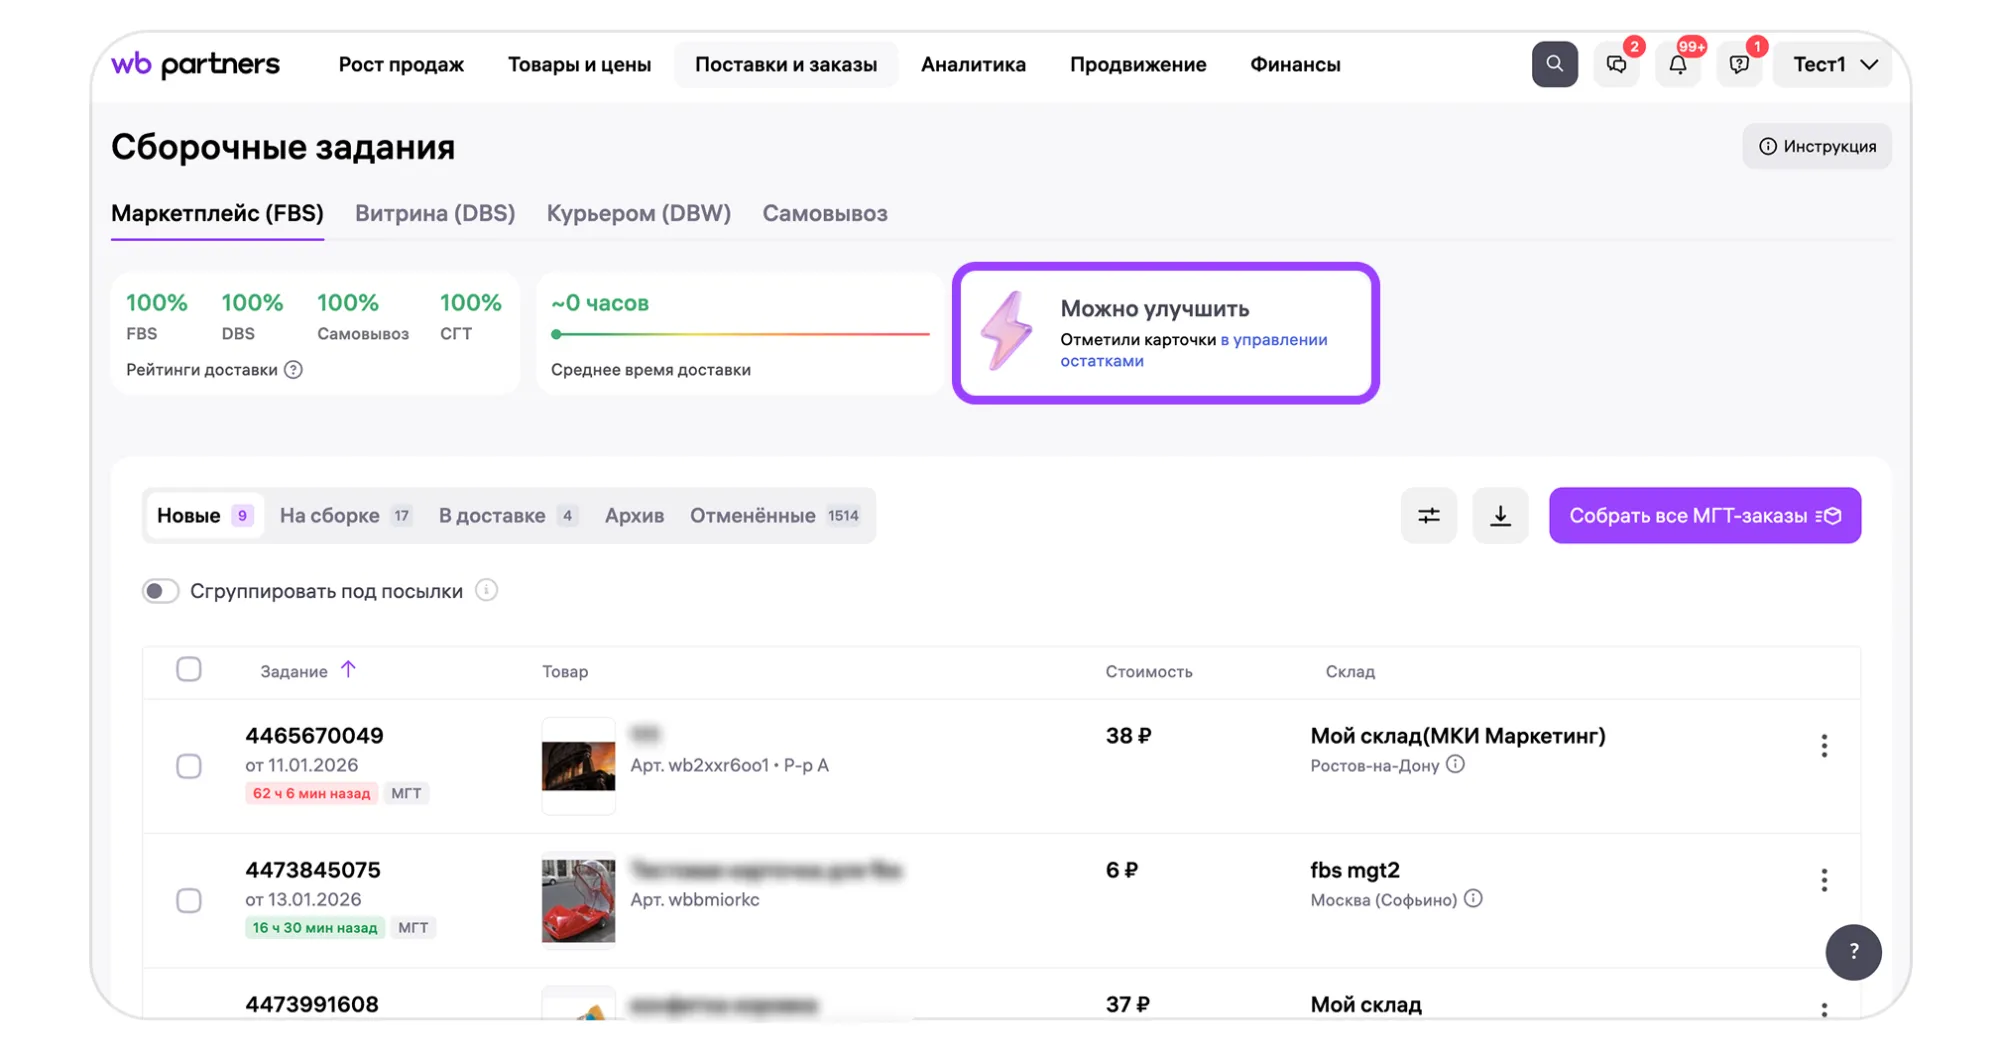Open the chat messages icon
Image resolution: width=1999 pixels, height=1051 pixels.
tap(1616, 65)
